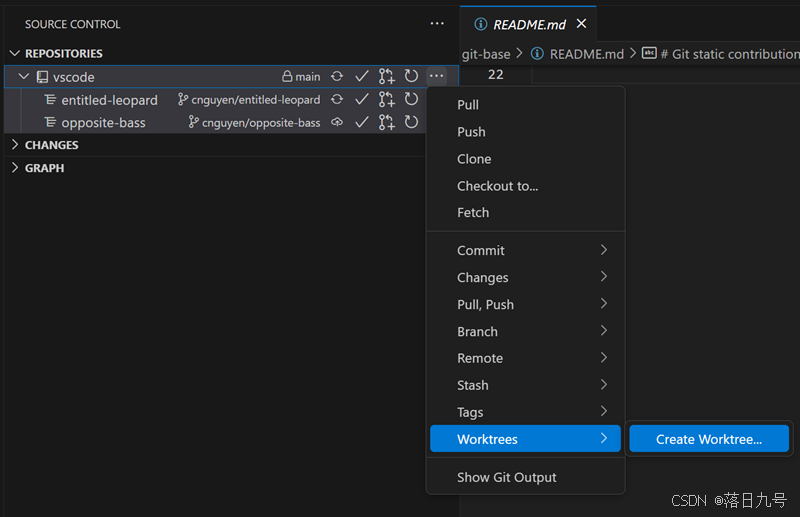Viewport: 800px width, 517px height.
Task: Commit checkmark for vscode repository
Action: point(362,77)
